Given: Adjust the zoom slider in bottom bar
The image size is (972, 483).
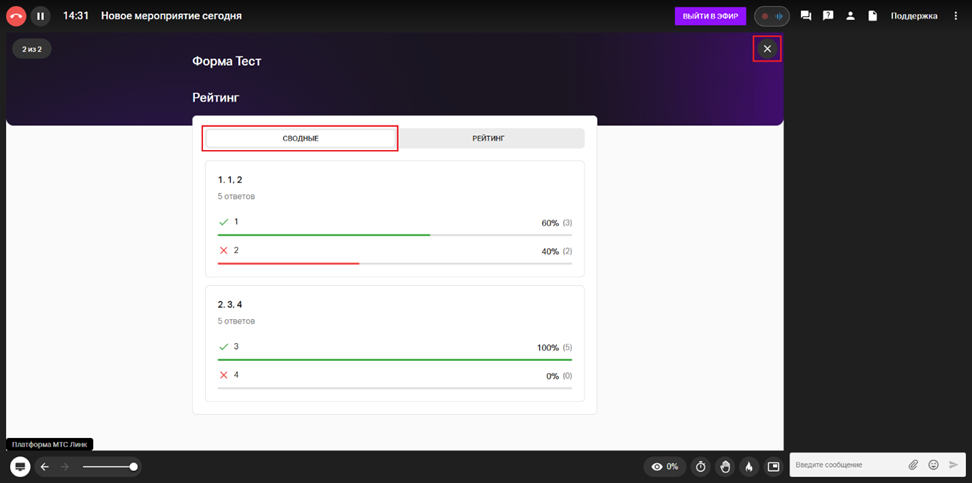Looking at the screenshot, I should coord(108,466).
